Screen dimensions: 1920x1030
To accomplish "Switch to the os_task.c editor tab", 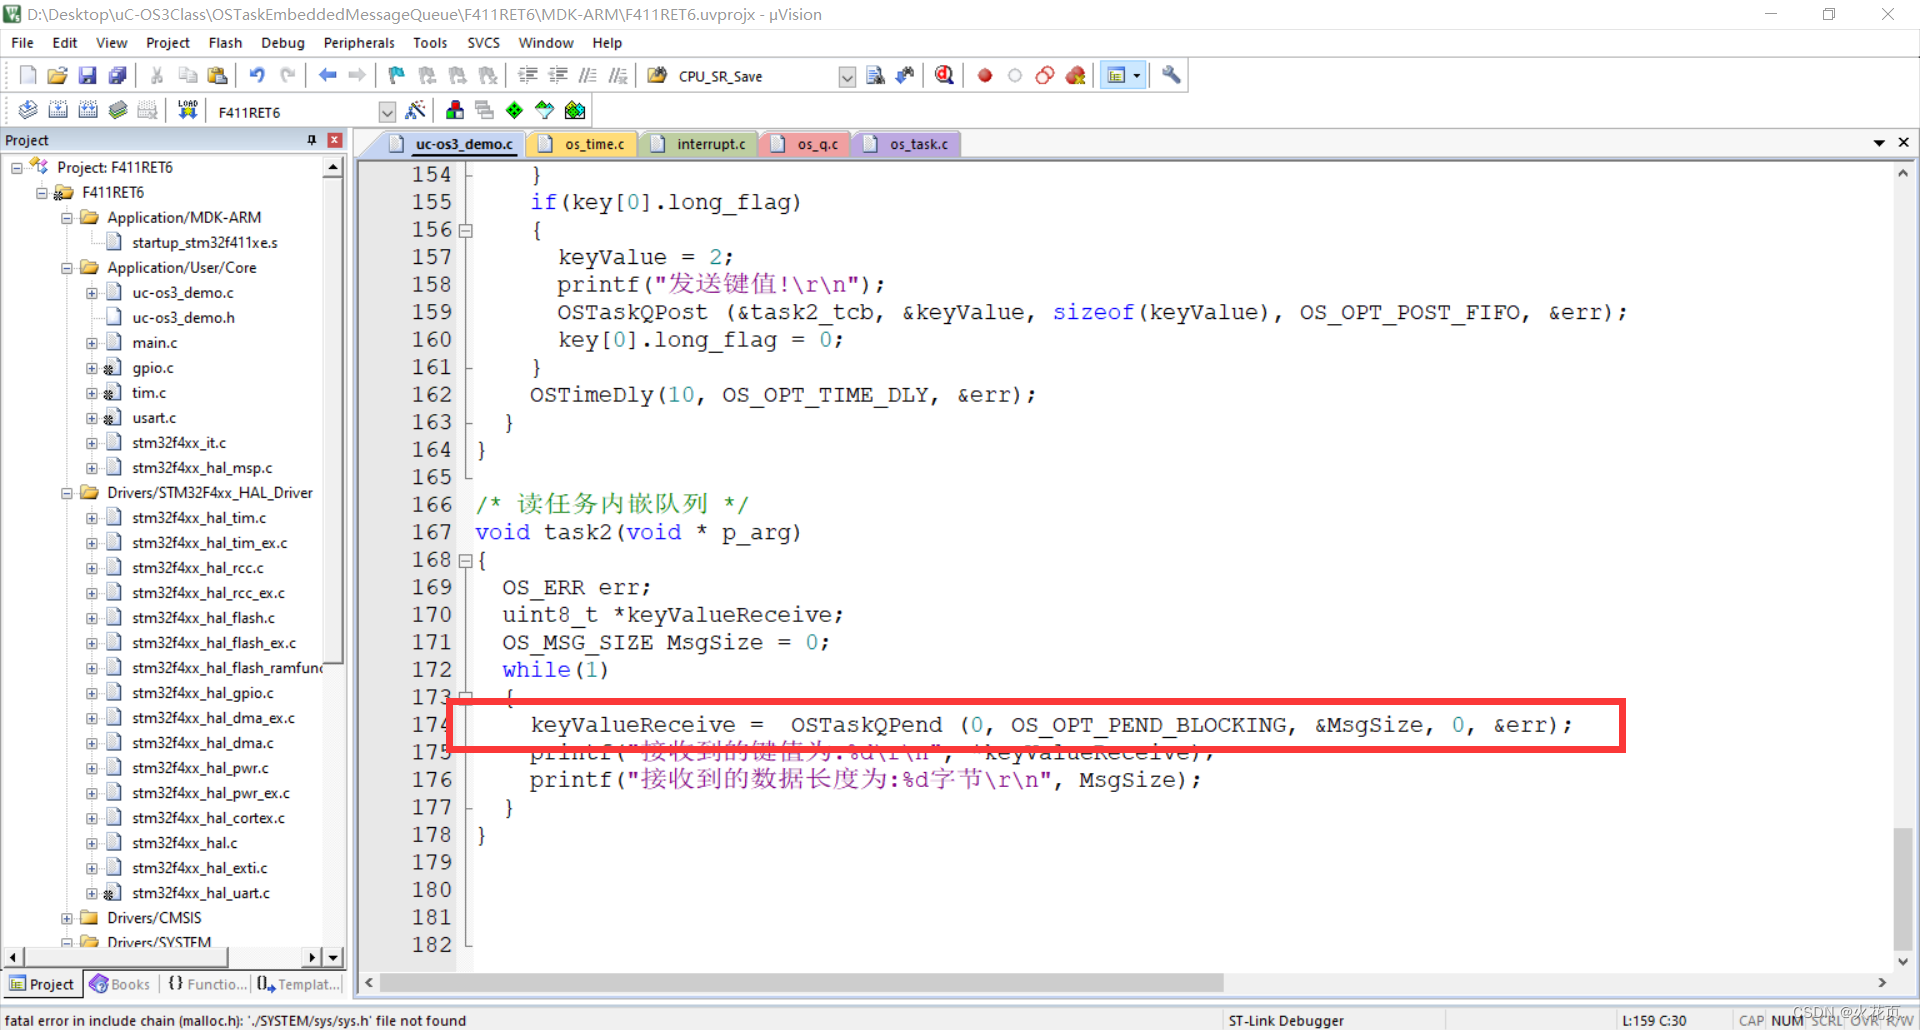I will (x=908, y=144).
